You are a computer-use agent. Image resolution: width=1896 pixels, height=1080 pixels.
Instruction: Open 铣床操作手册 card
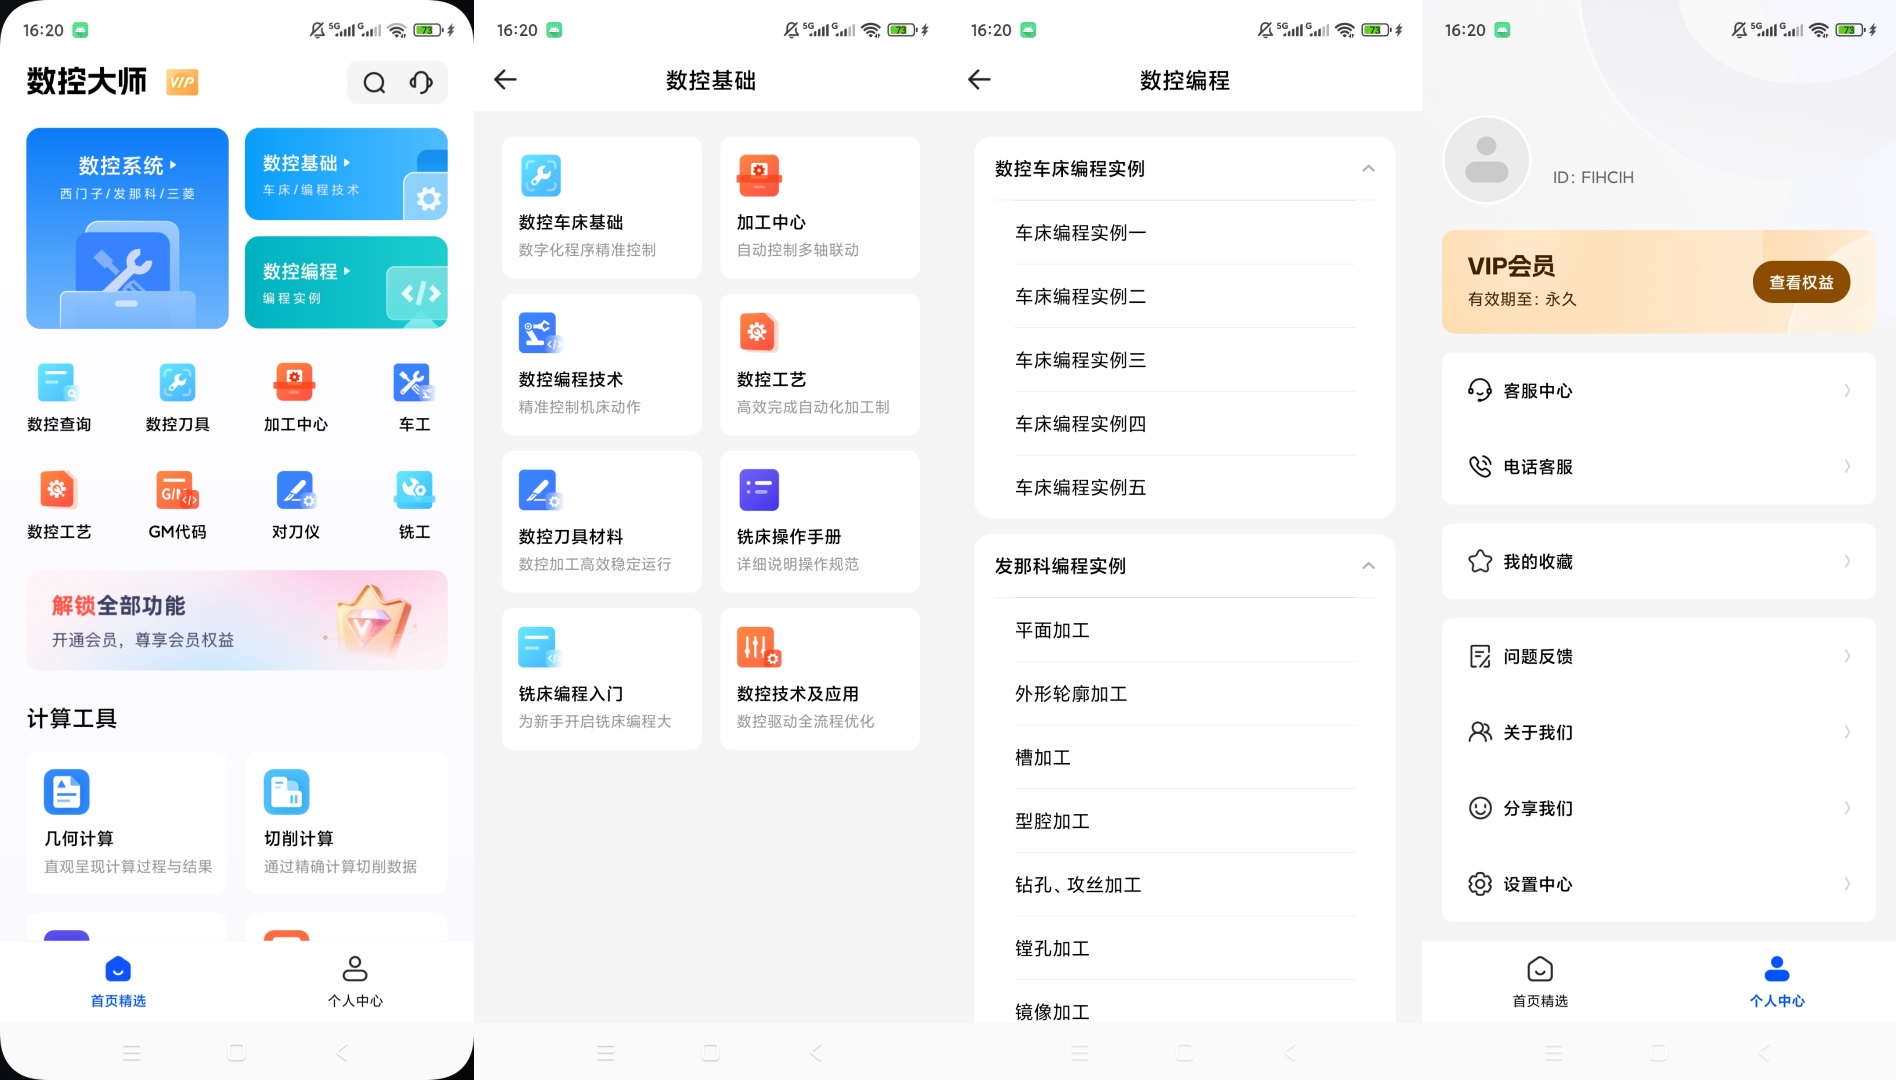click(x=820, y=521)
